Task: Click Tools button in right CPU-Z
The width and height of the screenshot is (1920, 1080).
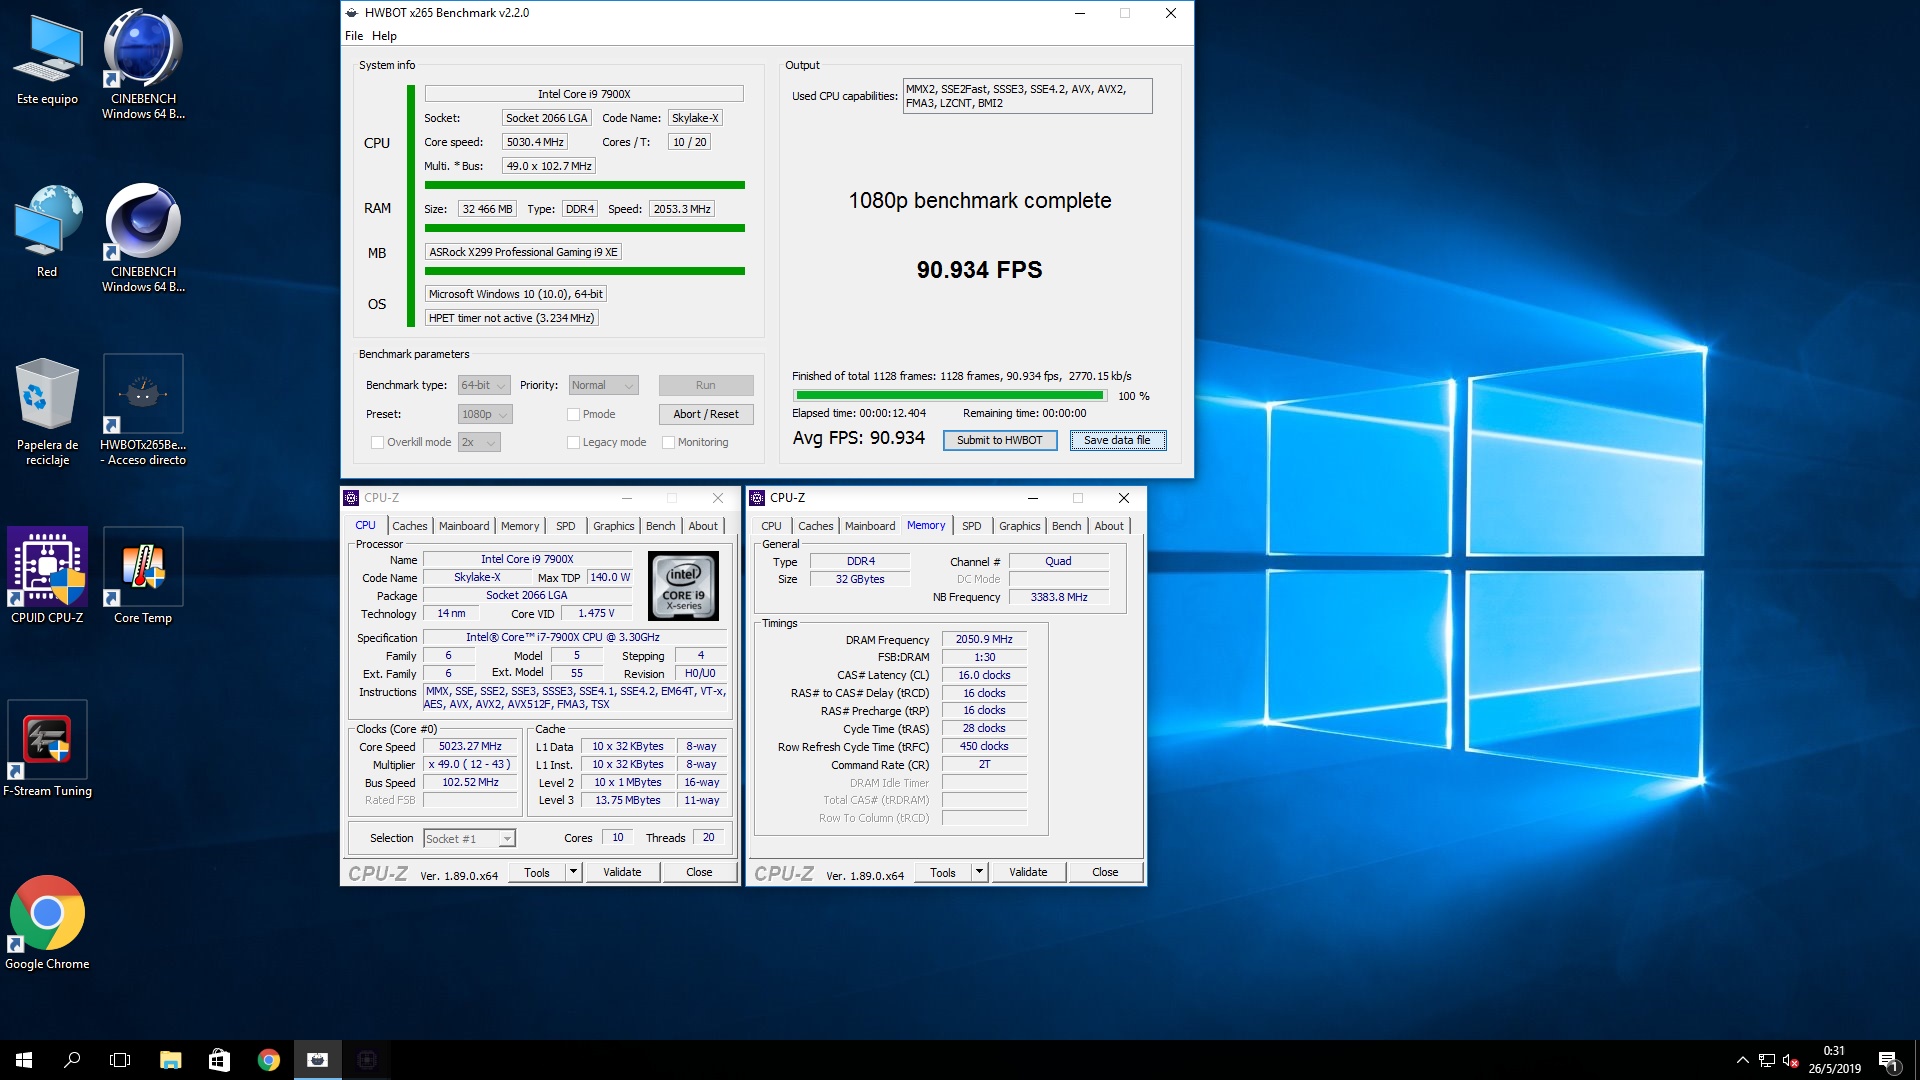Action: [942, 872]
